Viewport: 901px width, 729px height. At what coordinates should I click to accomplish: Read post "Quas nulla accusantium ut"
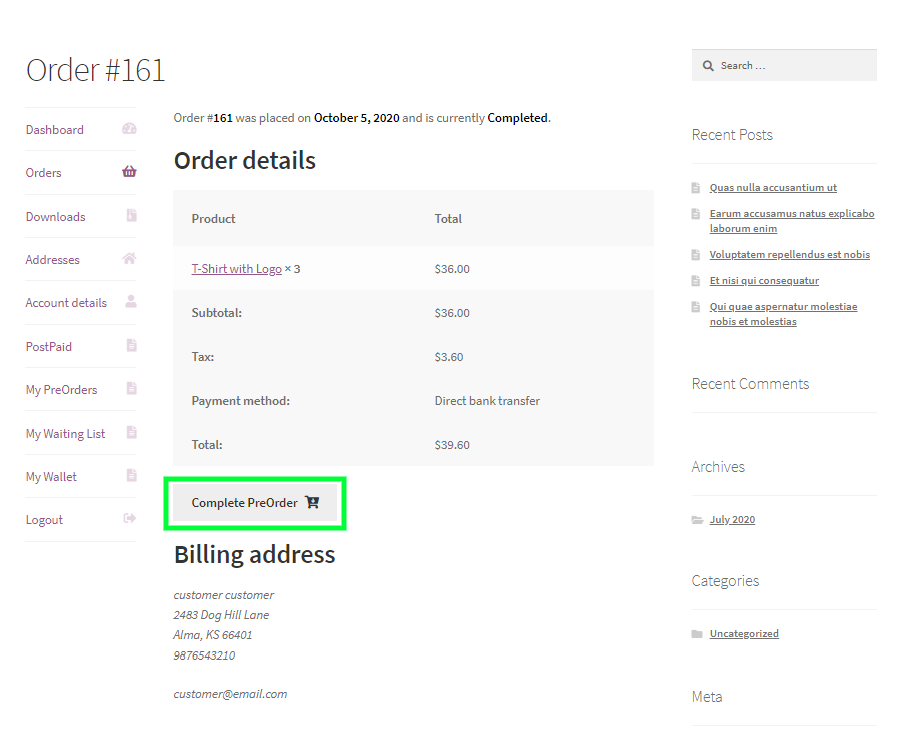click(773, 188)
